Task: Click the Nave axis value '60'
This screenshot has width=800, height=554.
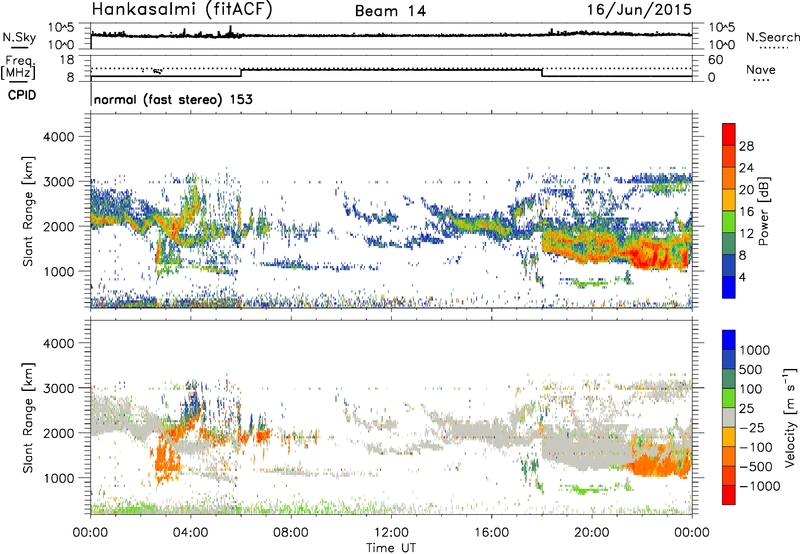Action: coord(715,60)
